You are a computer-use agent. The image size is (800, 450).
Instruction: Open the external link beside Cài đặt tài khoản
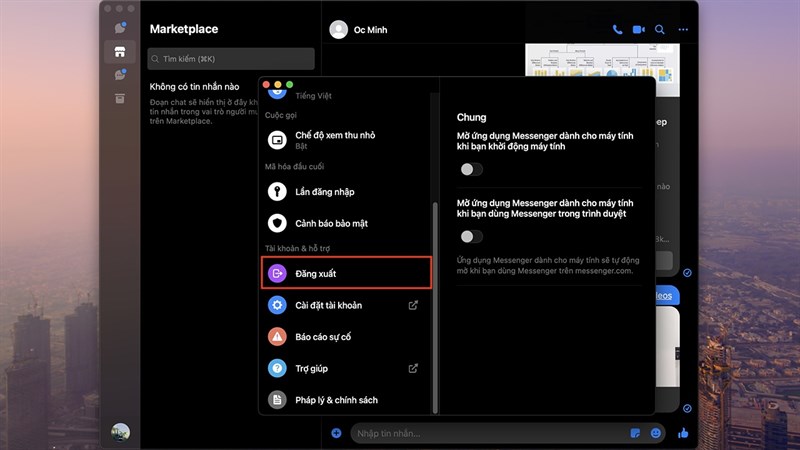tap(413, 305)
